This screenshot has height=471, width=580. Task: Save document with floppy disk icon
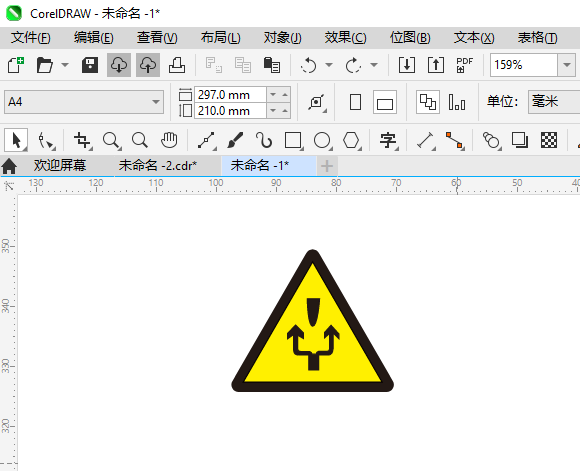(x=90, y=65)
